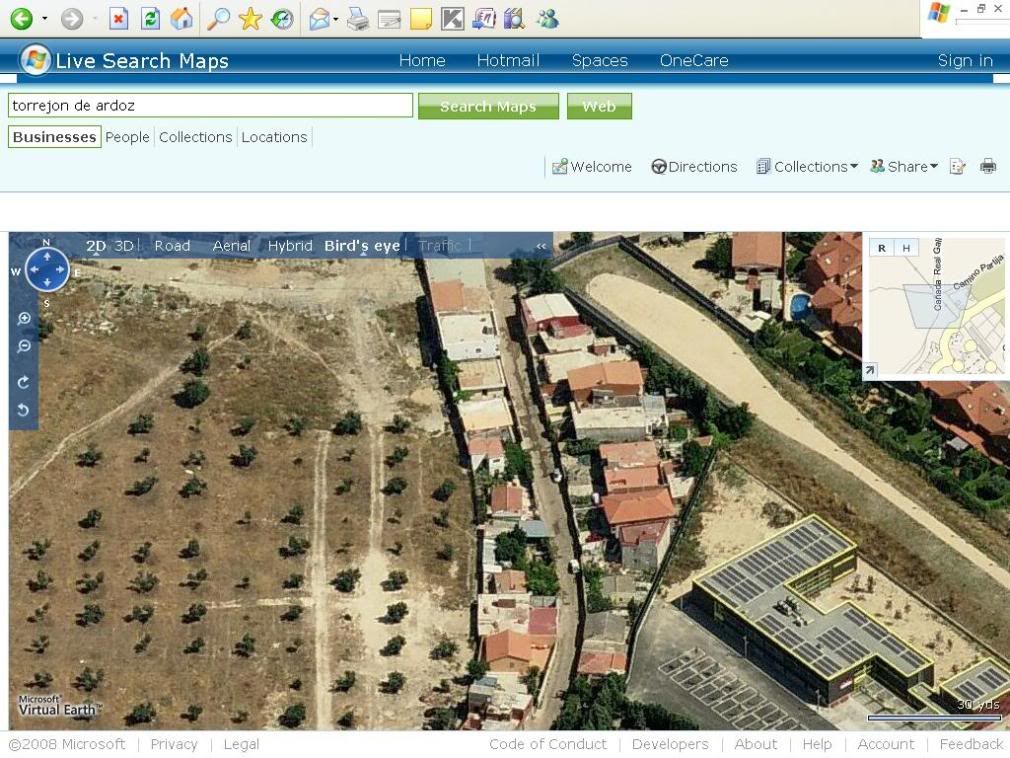Click the browser Home icon
The image size is (1010, 758).
pos(181,18)
